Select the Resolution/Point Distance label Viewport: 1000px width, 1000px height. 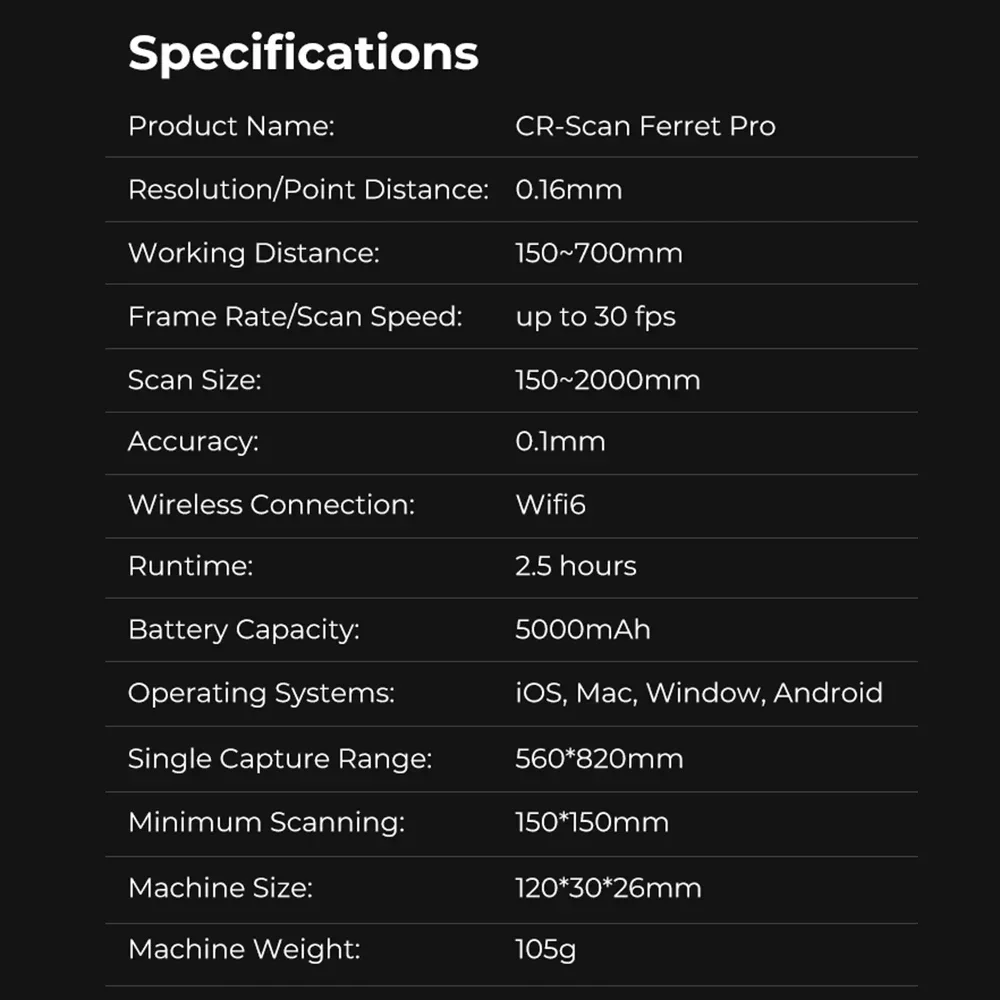[308, 189]
